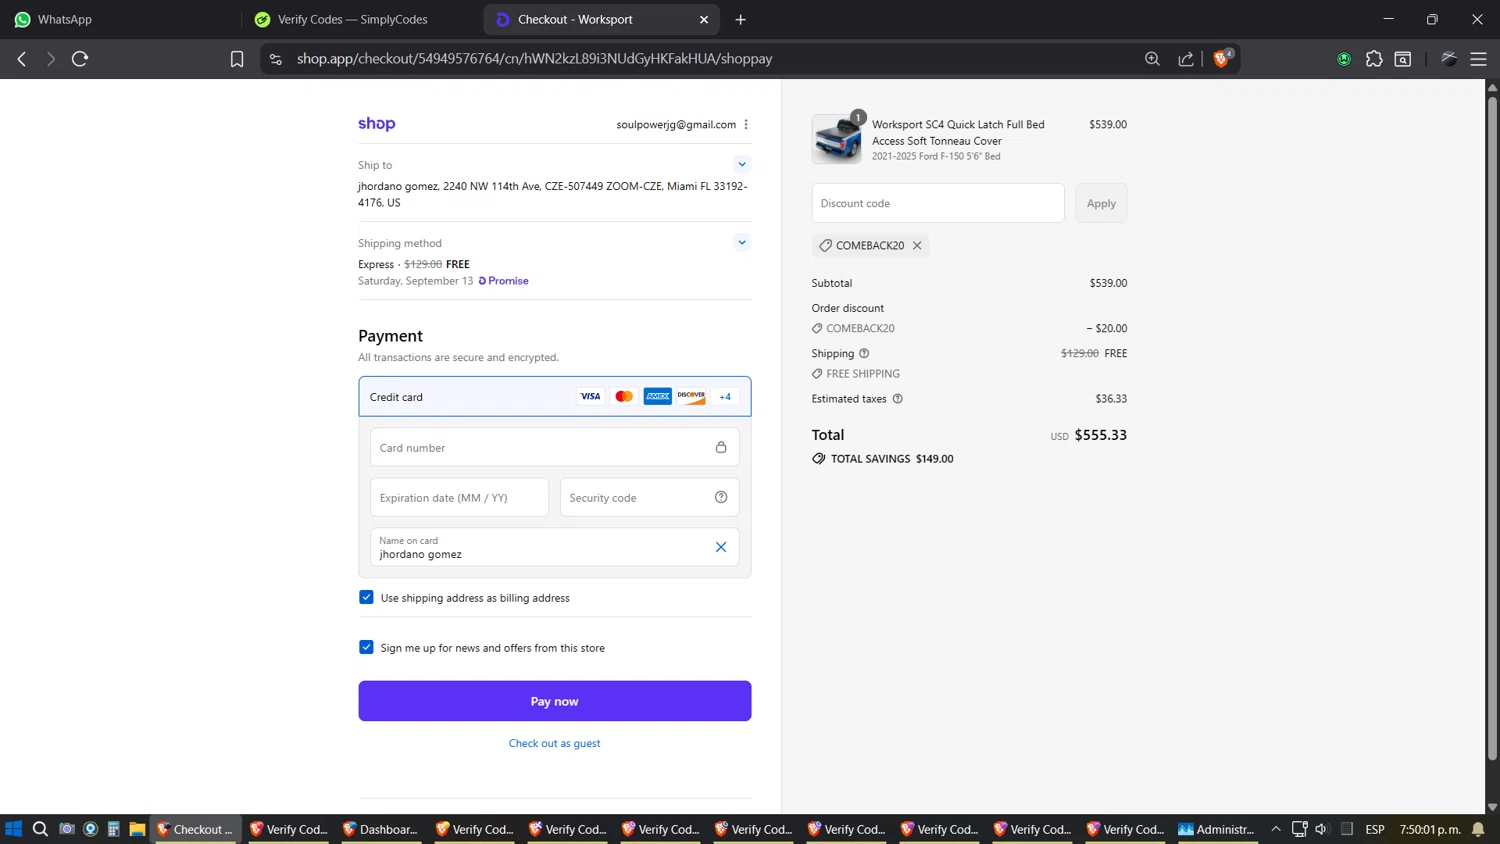
Task: Expand the Shipping method section
Action: point(741,242)
